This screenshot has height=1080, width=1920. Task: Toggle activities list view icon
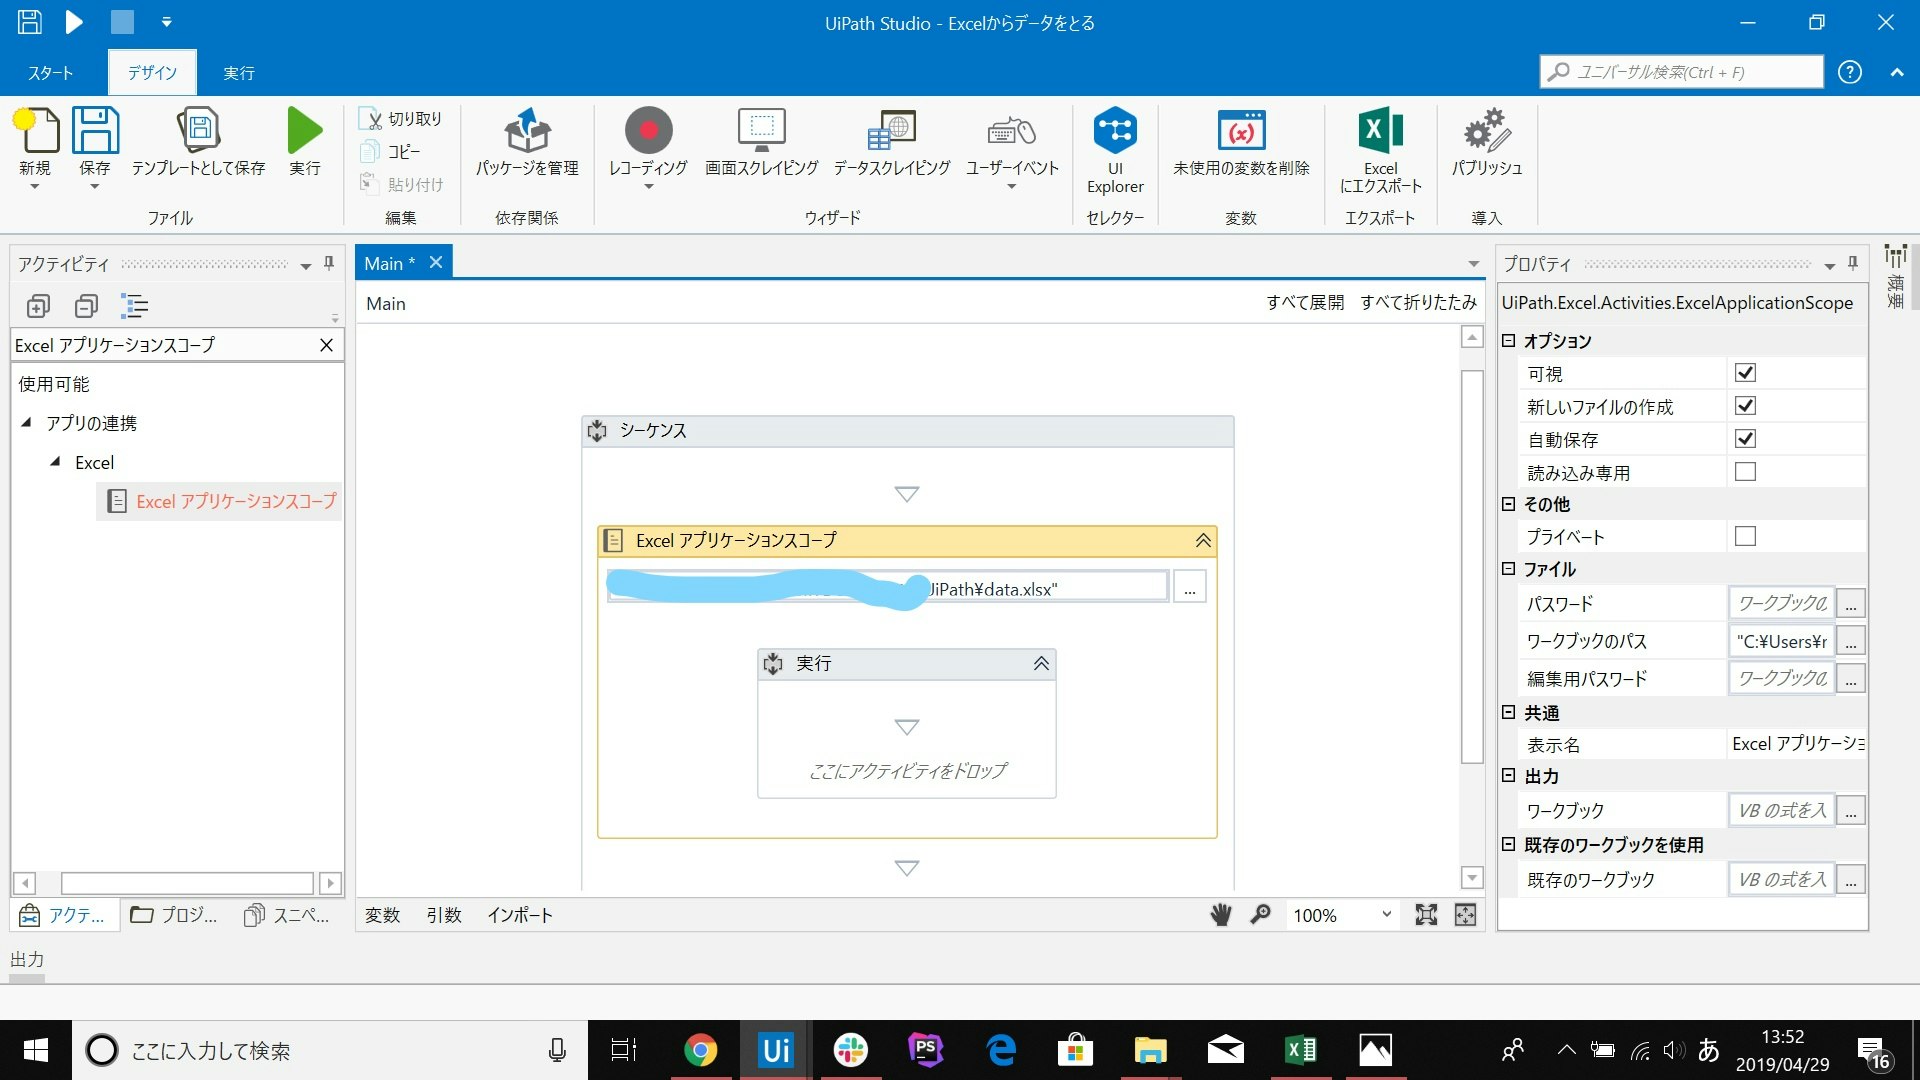click(x=134, y=306)
